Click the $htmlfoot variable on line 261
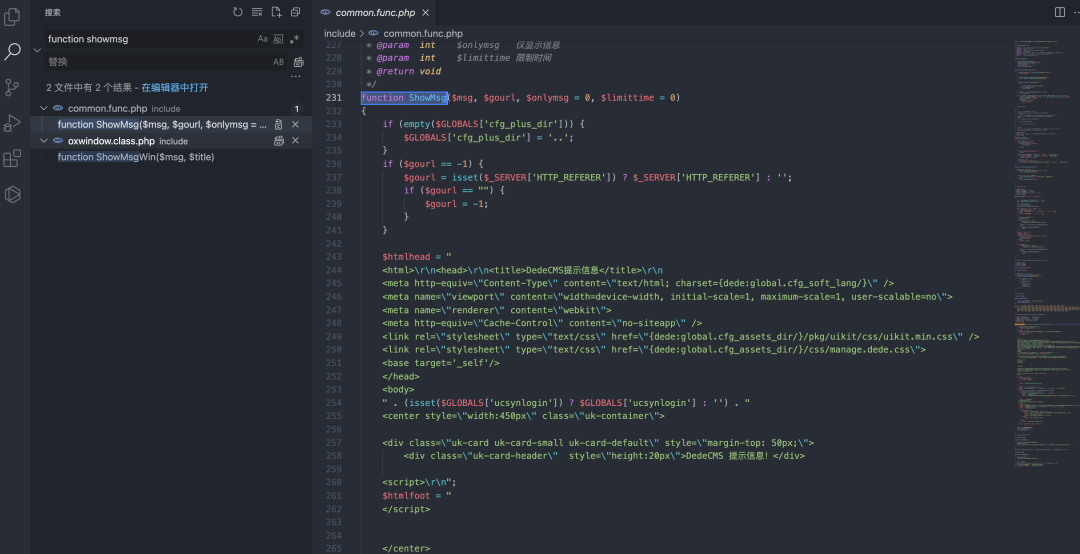Screen dimensions: 1080x554 click(x=406, y=495)
